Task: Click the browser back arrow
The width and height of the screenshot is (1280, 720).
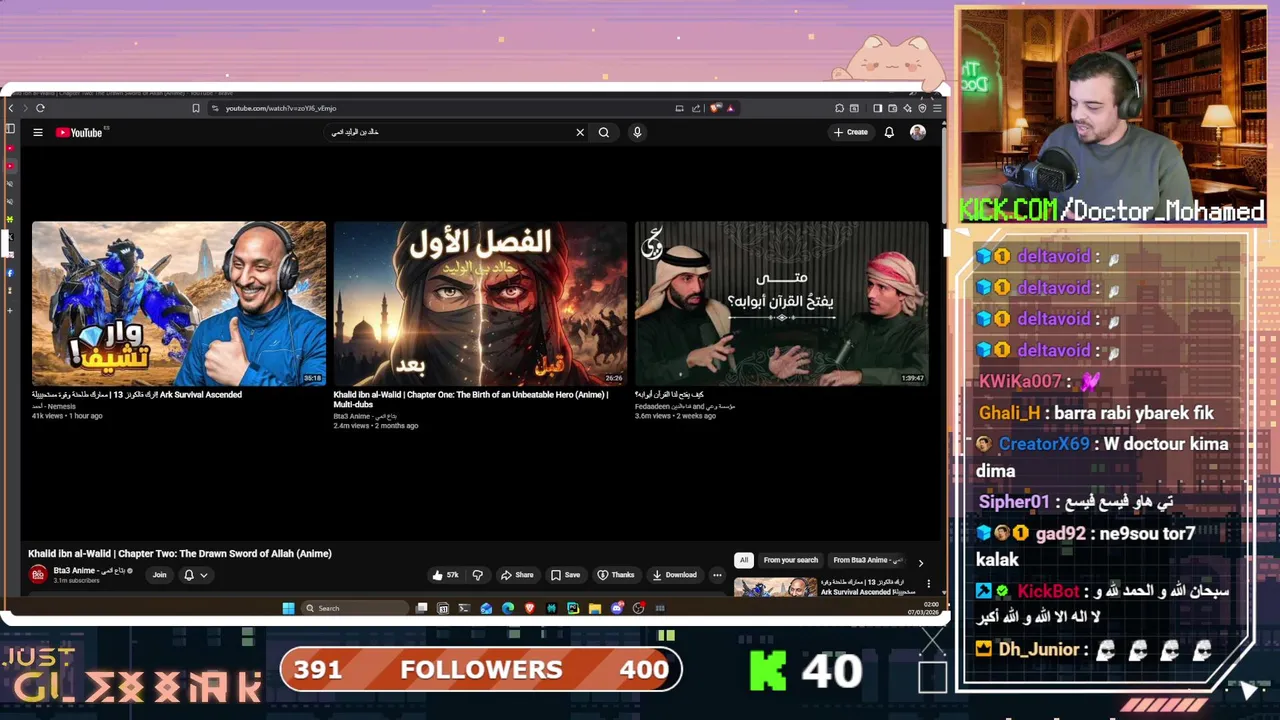Action: (x=11, y=108)
